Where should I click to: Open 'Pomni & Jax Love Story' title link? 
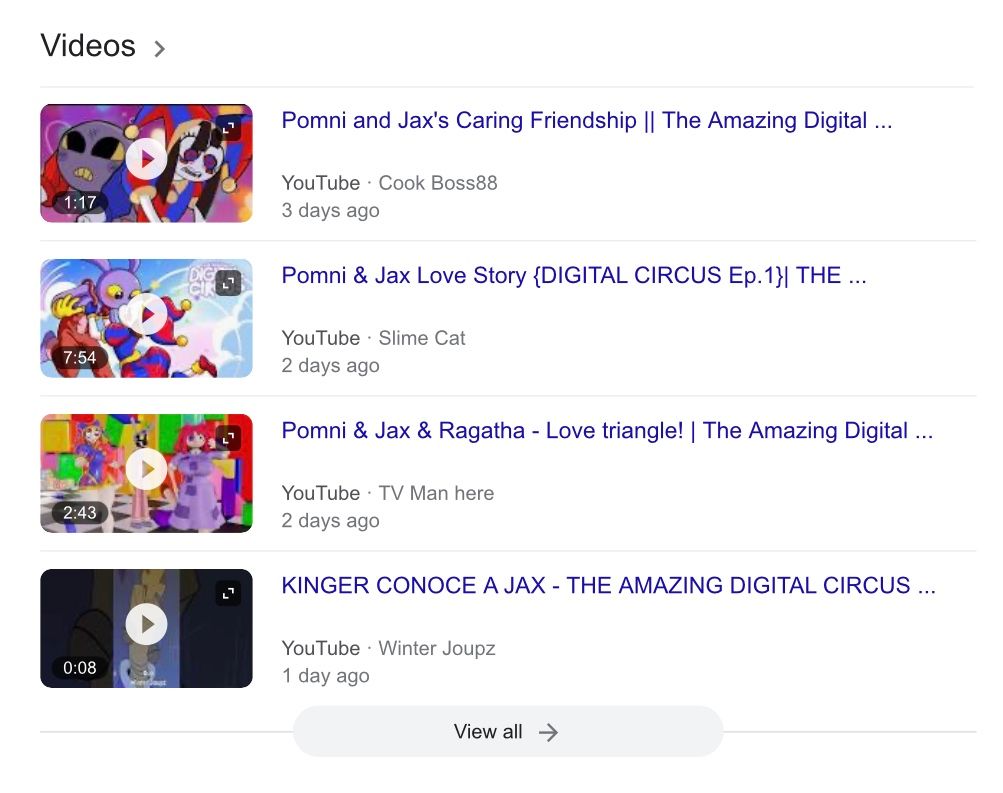pos(573,276)
